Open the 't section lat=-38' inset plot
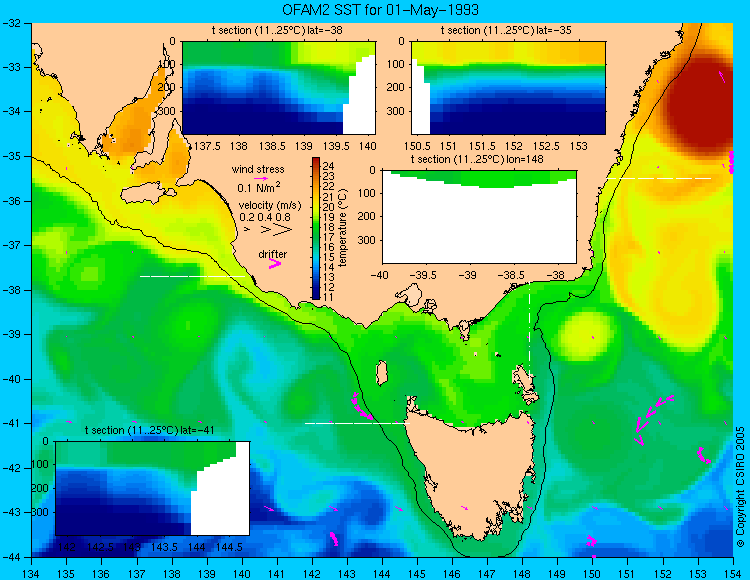This screenshot has height=580, width=750. click(x=279, y=88)
